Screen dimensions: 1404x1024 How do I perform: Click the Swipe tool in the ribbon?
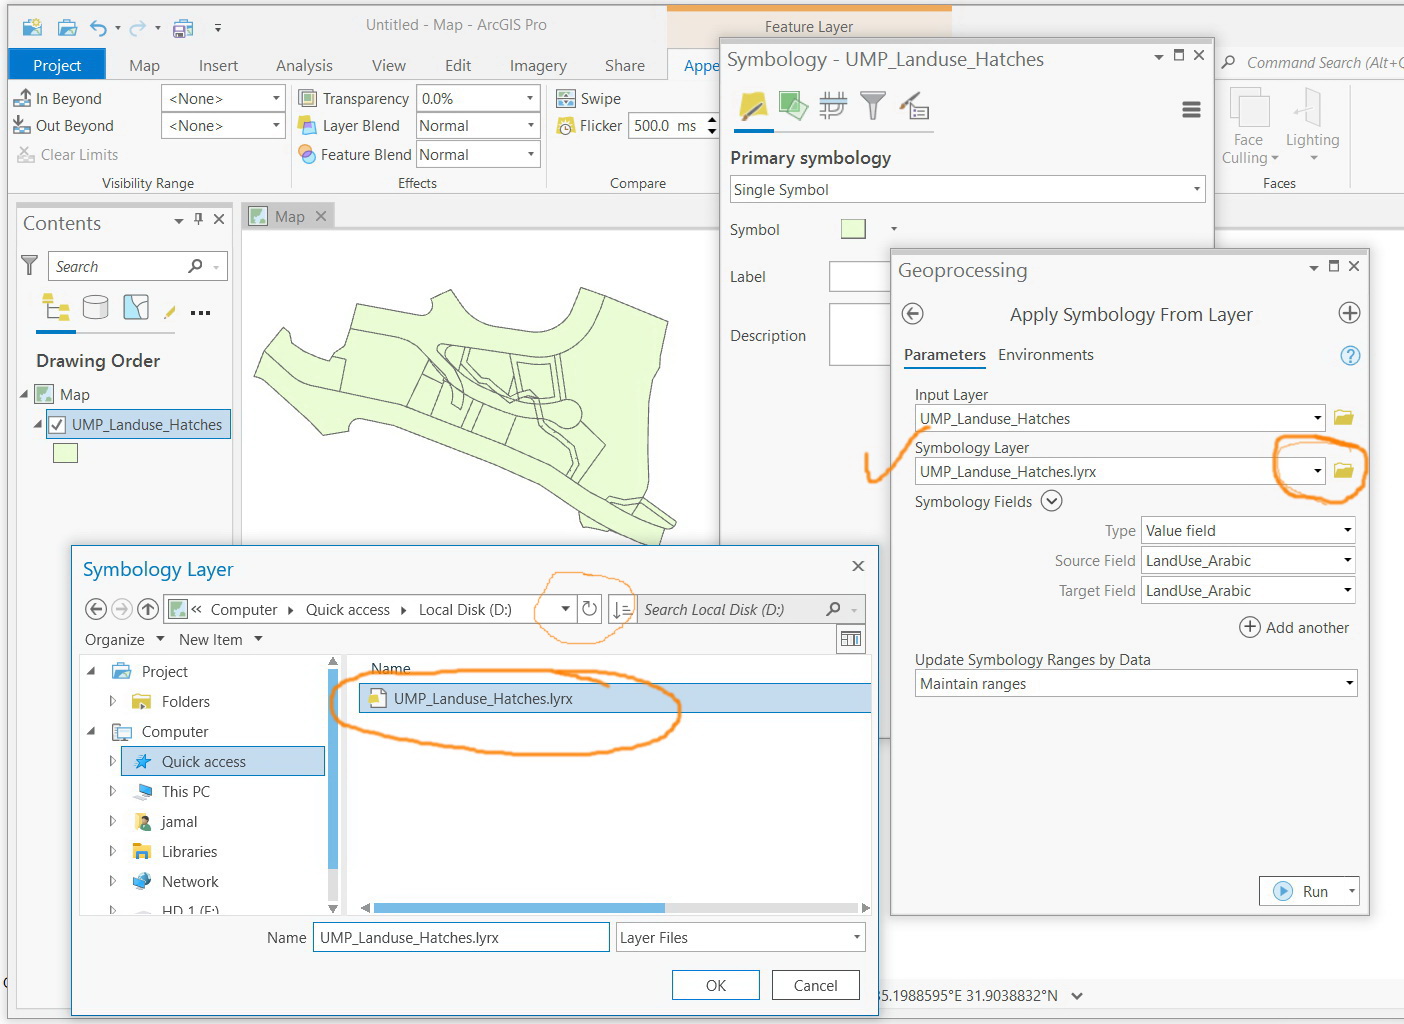[x=589, y=97]
